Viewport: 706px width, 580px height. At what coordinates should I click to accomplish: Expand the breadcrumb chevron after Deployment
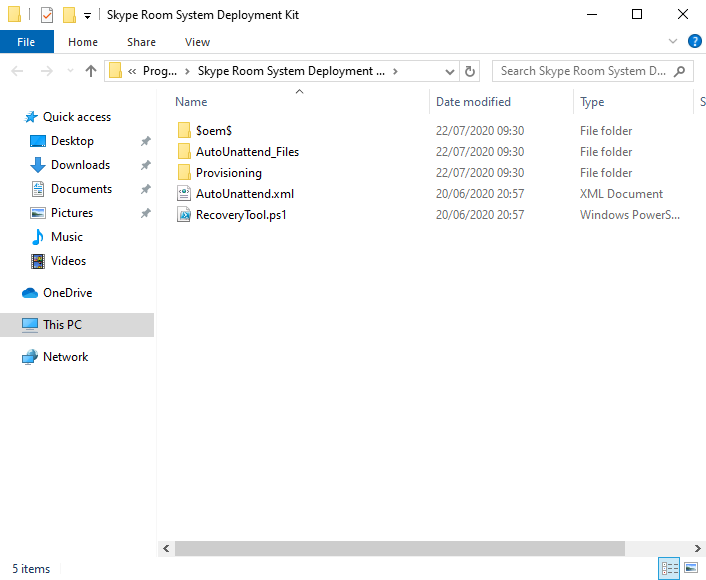point(395,71)
